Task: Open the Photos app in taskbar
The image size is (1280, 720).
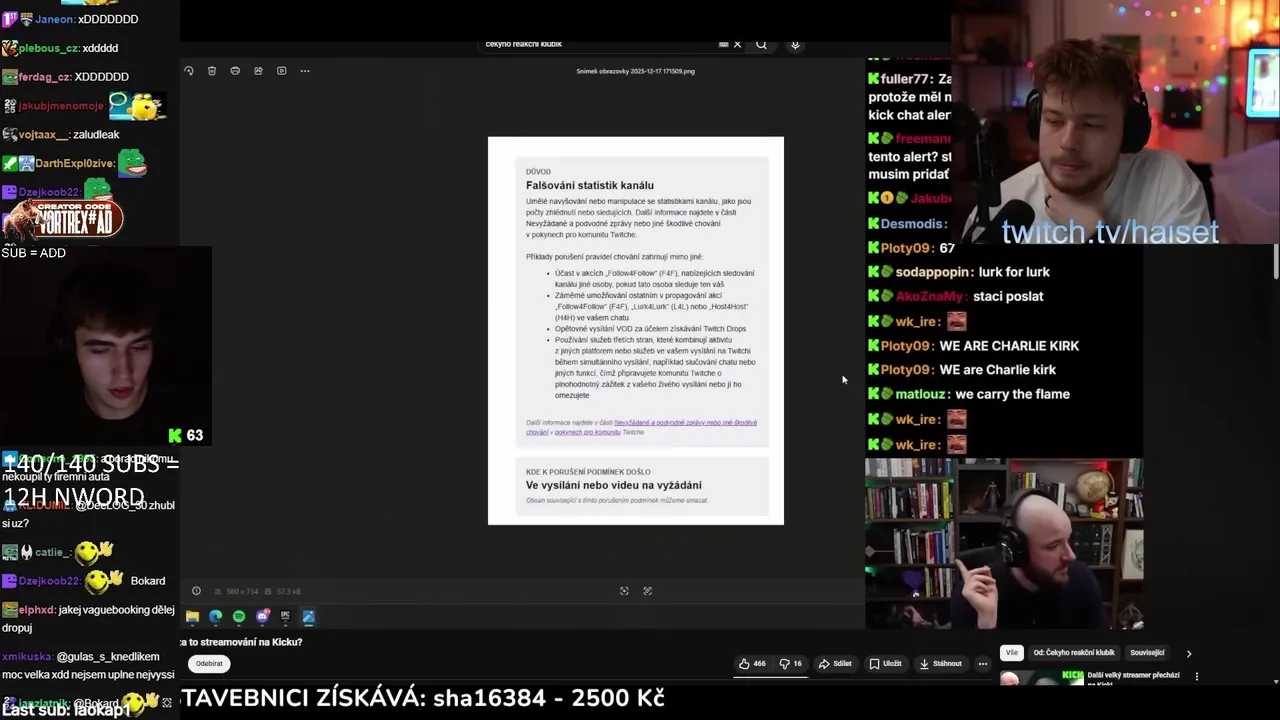Action: coord(308,617)
